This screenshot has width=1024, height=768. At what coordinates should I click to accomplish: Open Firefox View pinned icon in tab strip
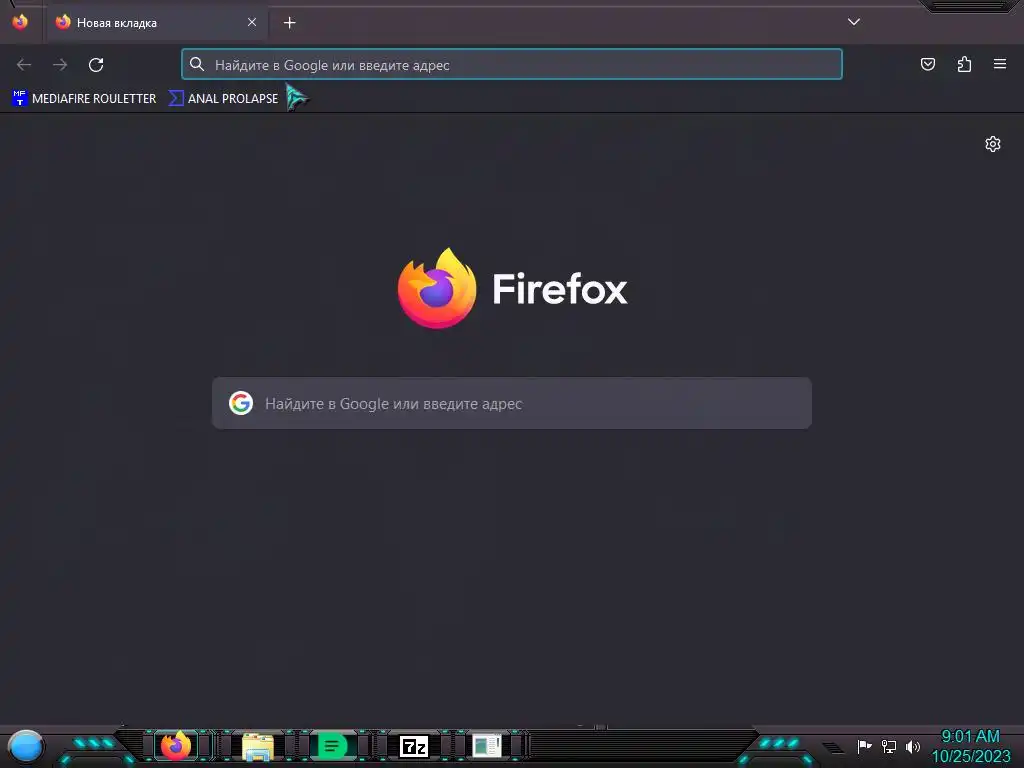point(20,22)
